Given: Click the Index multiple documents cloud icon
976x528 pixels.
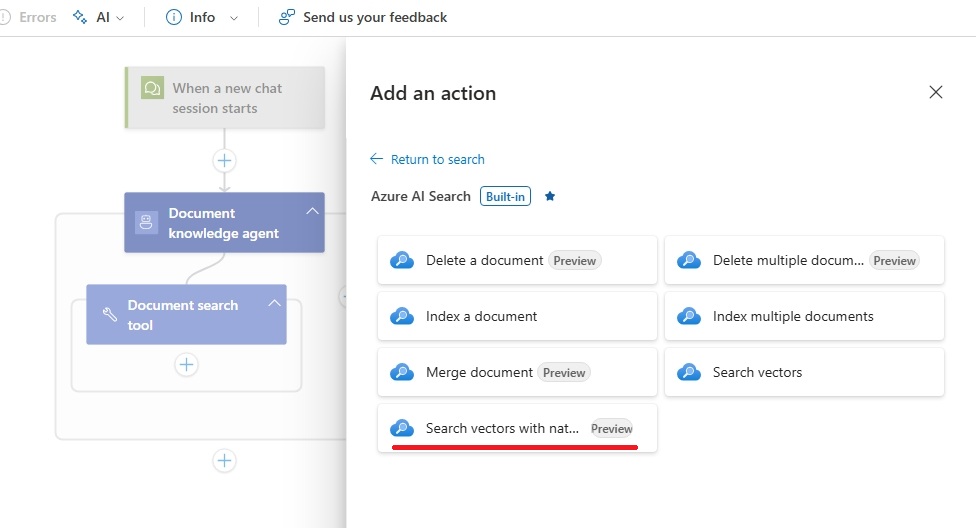Looking at the screenshot, I should click(689, 316).
